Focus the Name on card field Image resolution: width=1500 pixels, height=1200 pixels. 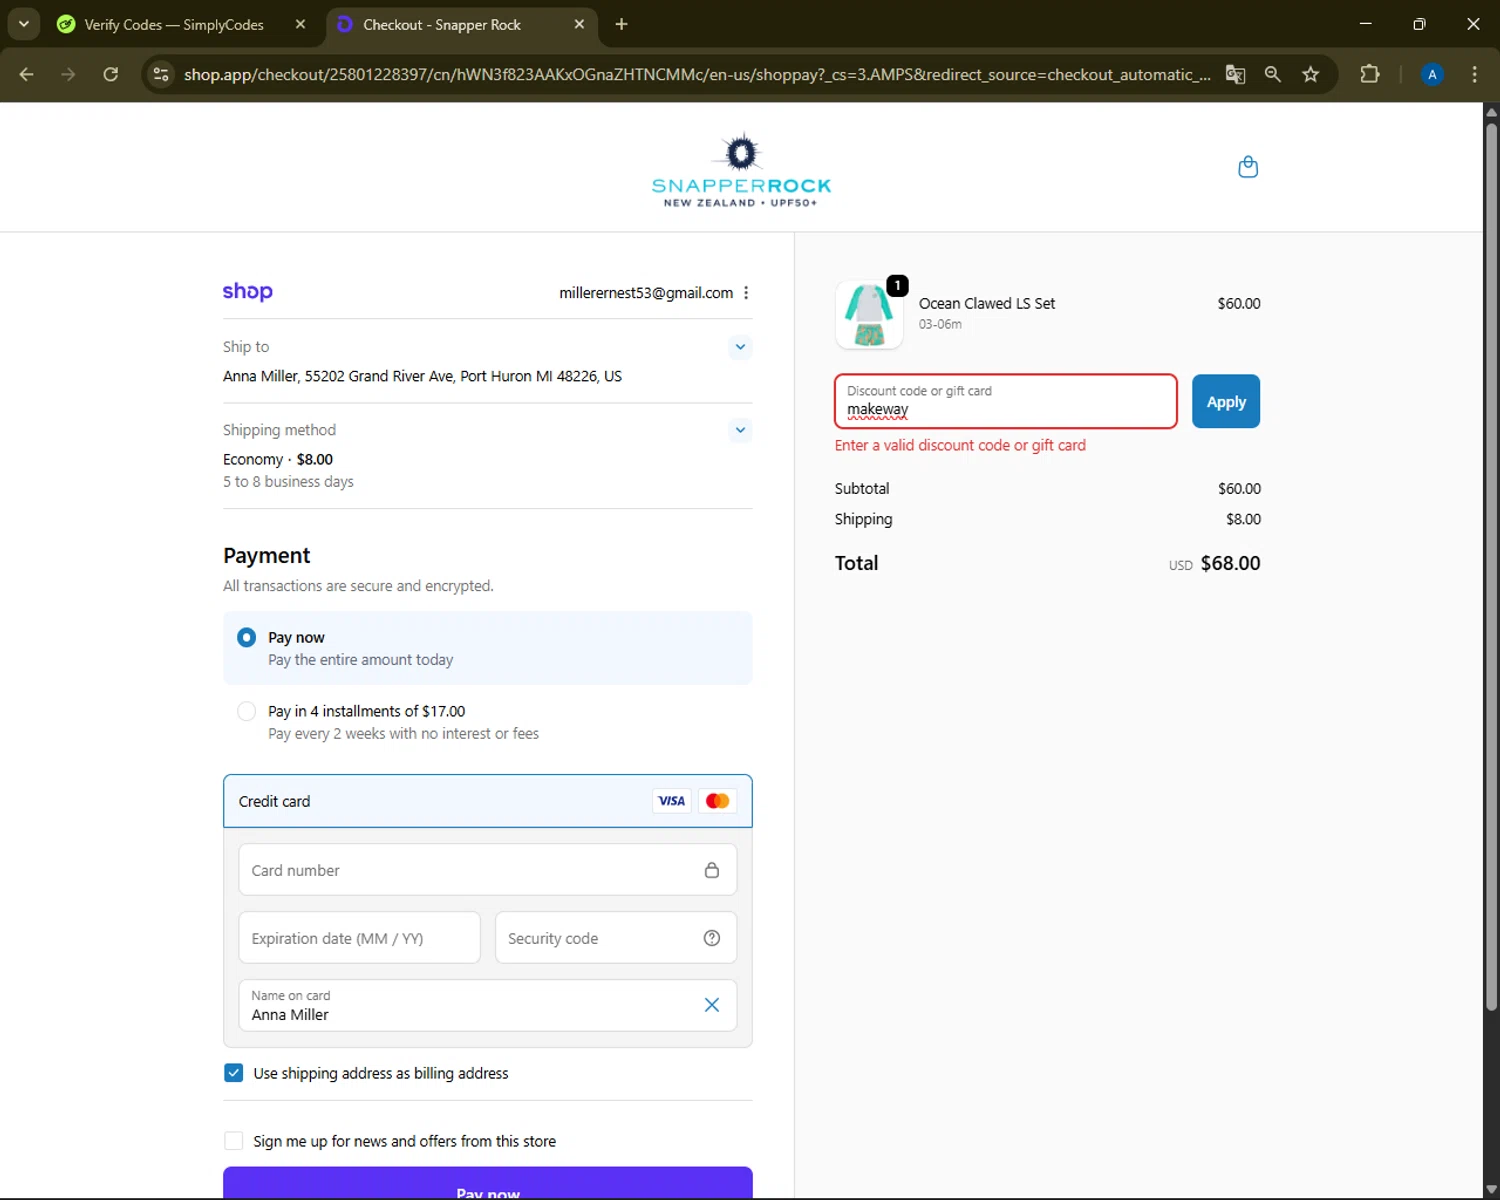pyautogui.click(x=488, y=1005)
